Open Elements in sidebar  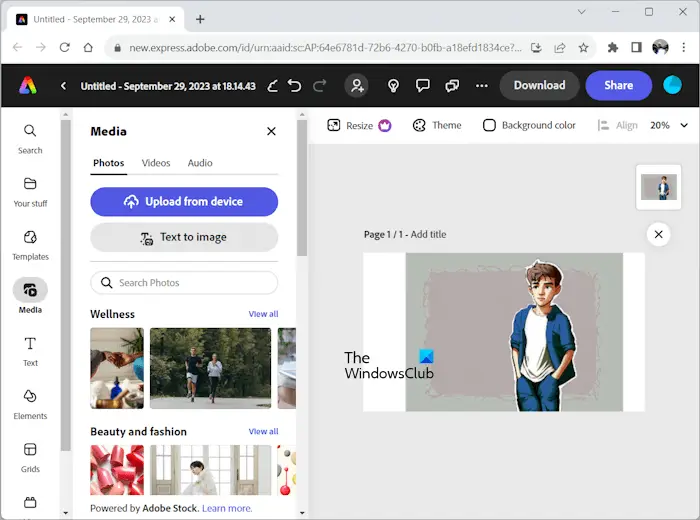tap(30, 405)
